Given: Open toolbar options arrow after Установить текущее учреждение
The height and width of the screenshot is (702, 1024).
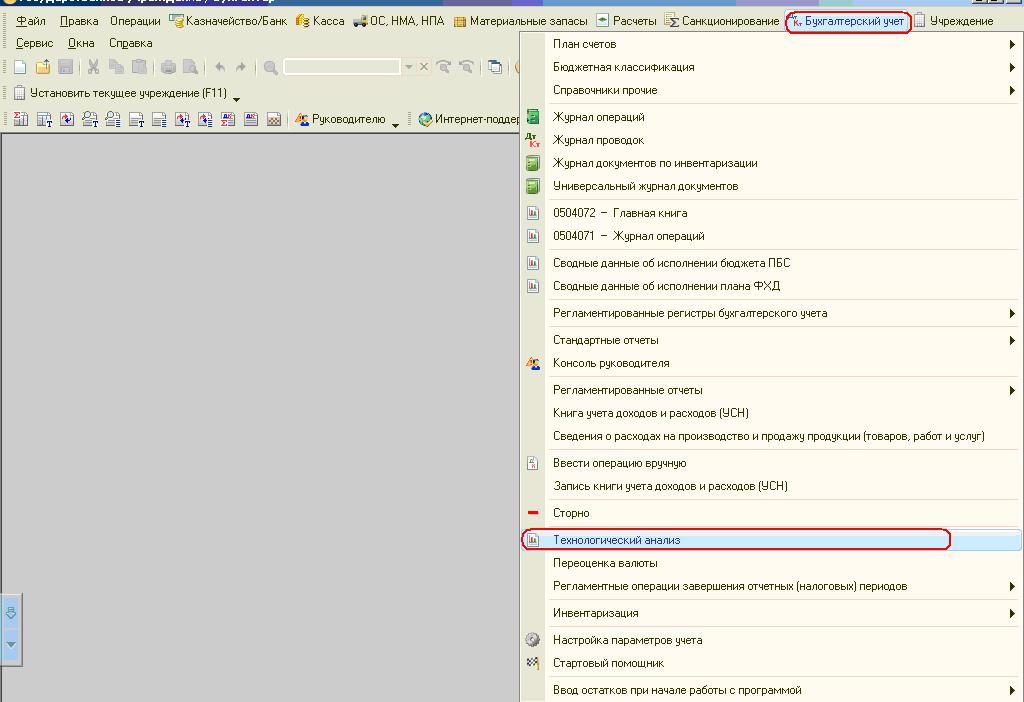Looking at the screenshot, I should coord(236,99).
